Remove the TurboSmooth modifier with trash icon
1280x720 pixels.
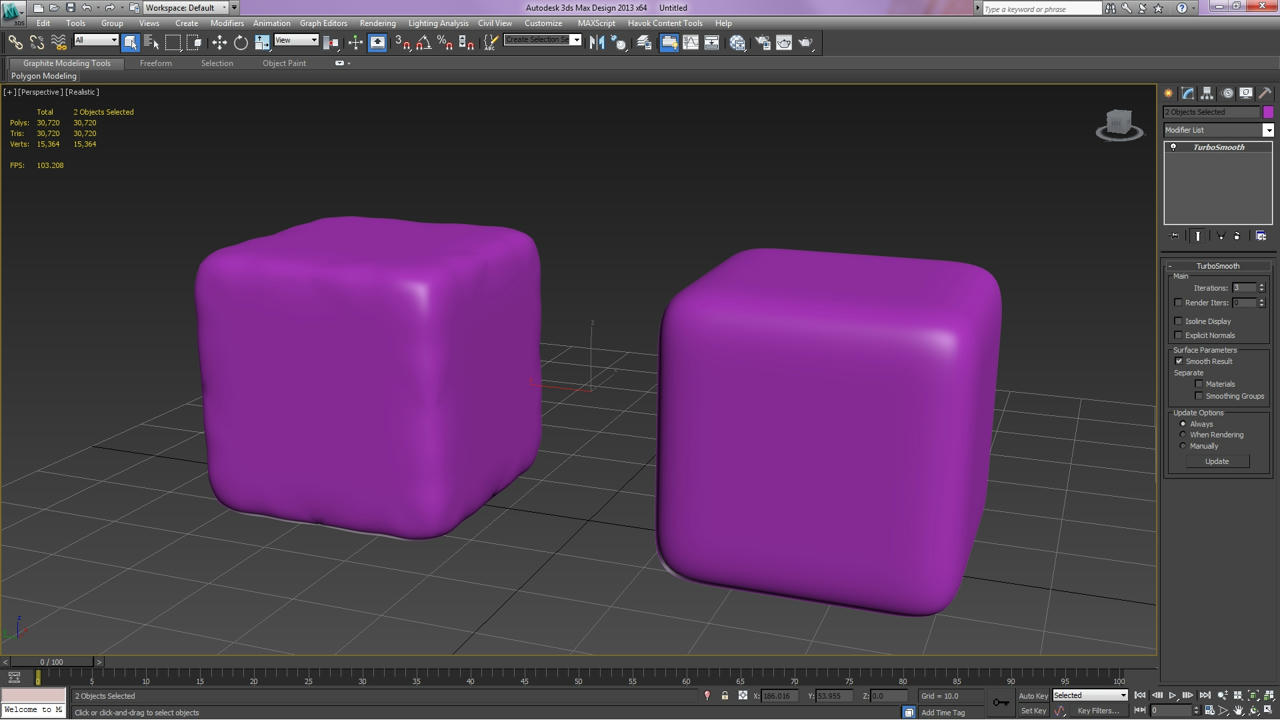pyautogui.click(x=1236, y=235)
